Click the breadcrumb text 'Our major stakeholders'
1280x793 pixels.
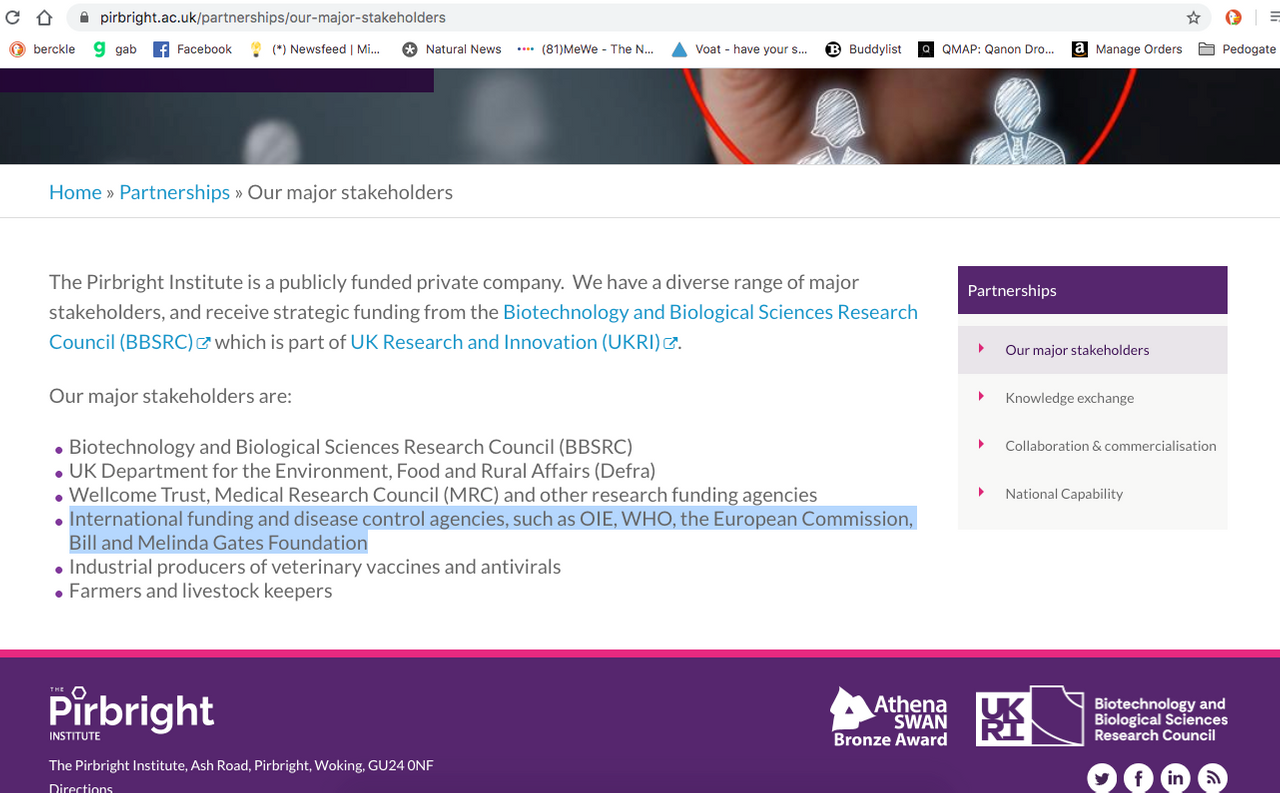coord(350,192)
